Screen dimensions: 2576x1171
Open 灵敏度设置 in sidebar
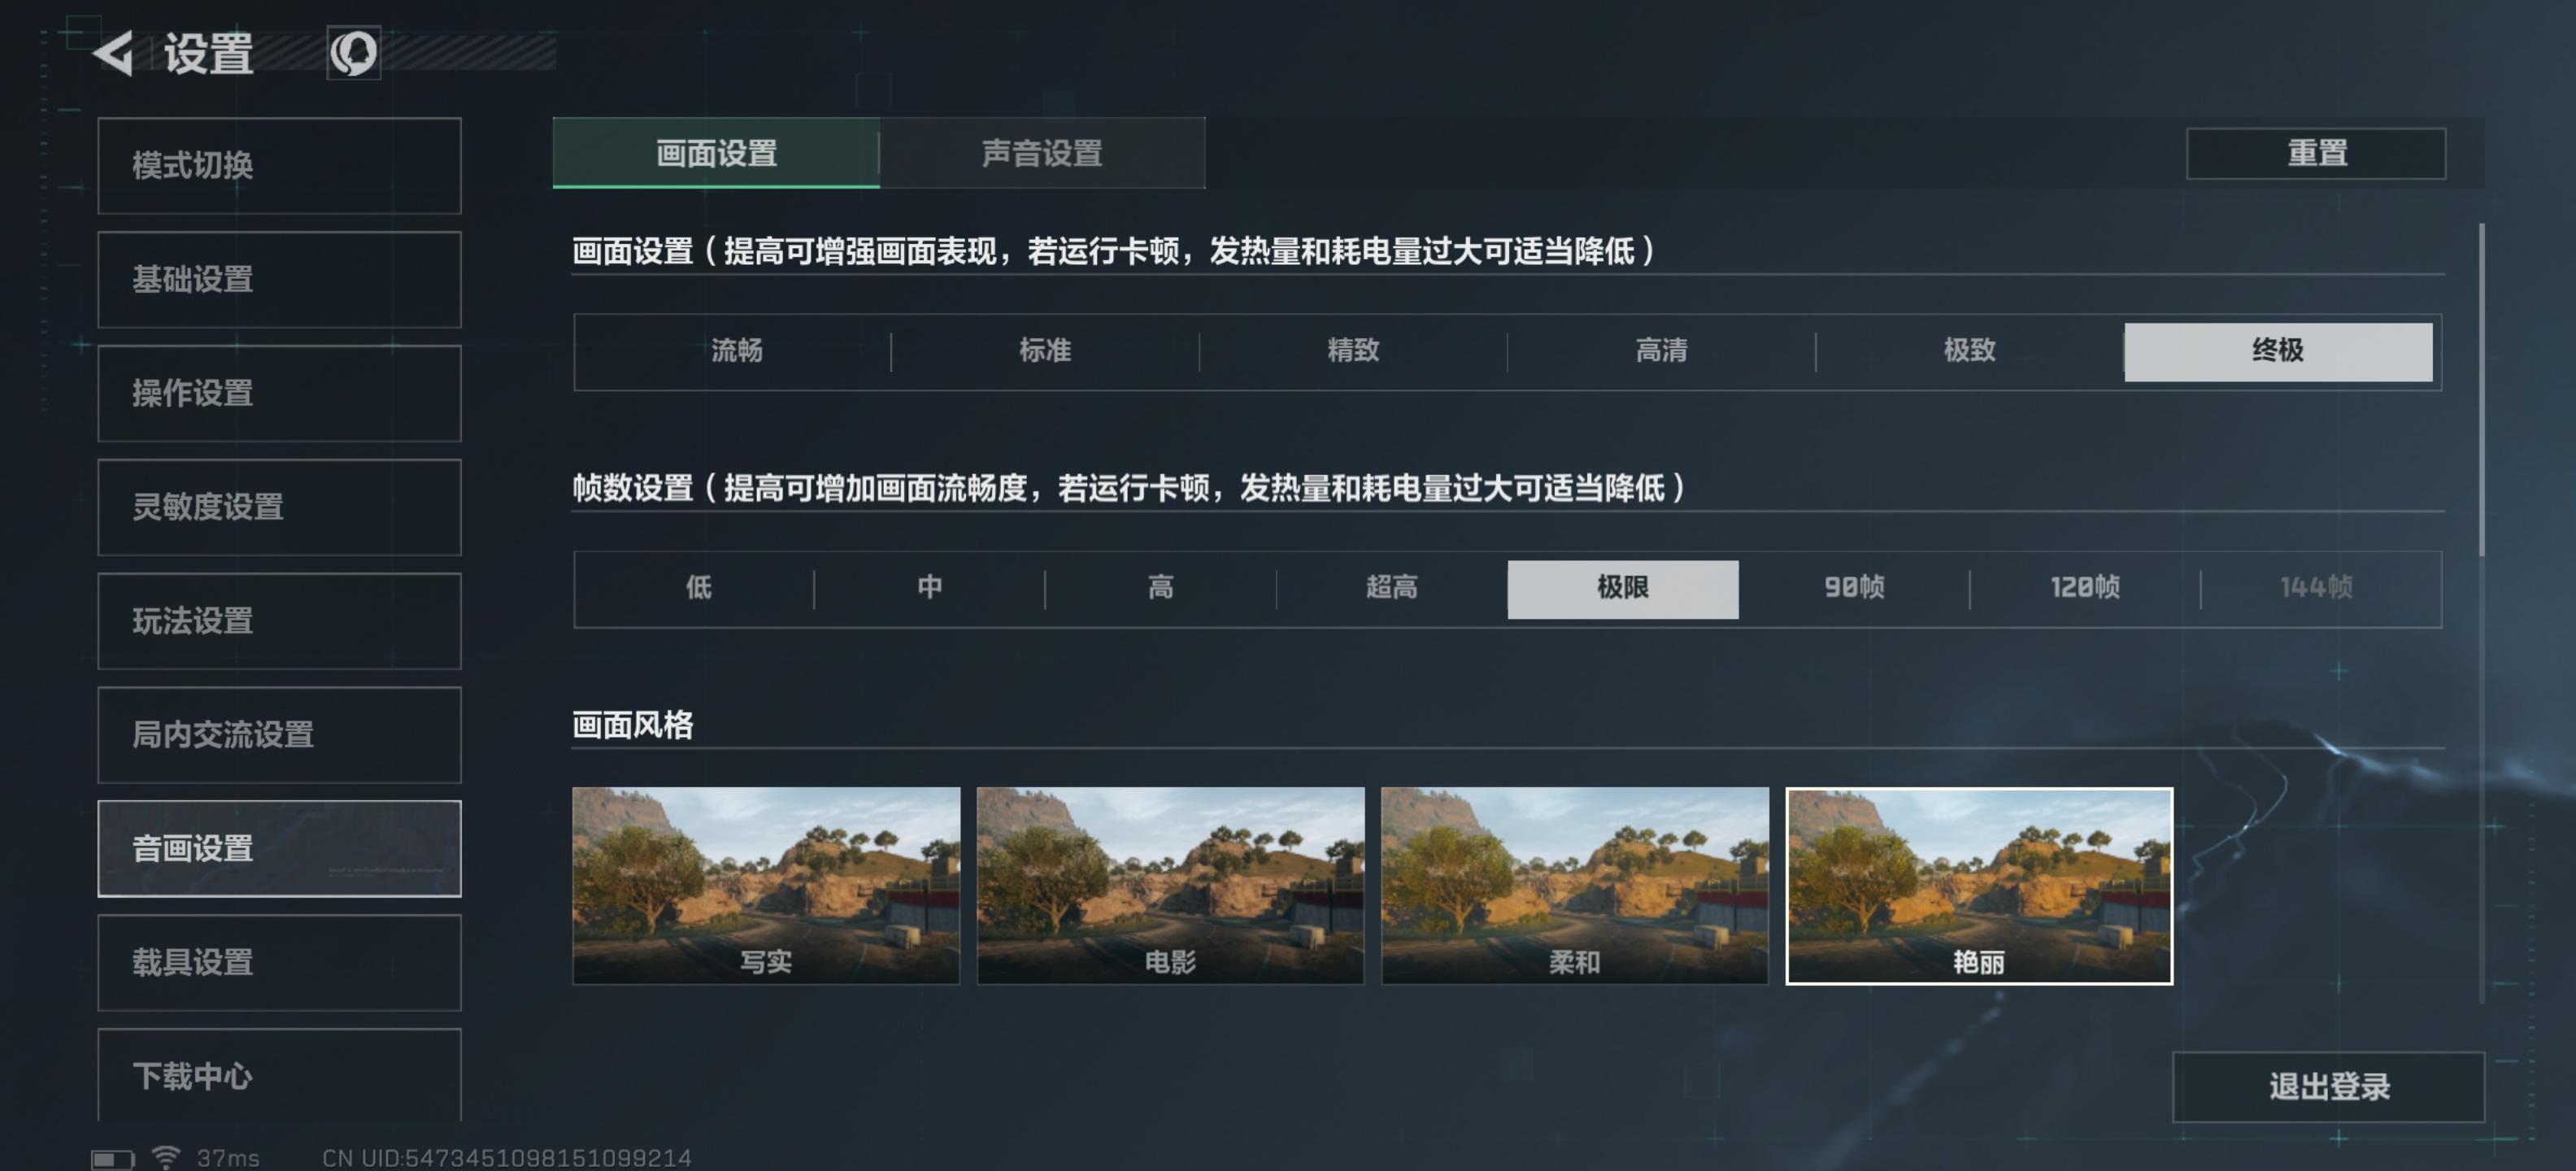(279, 507)
